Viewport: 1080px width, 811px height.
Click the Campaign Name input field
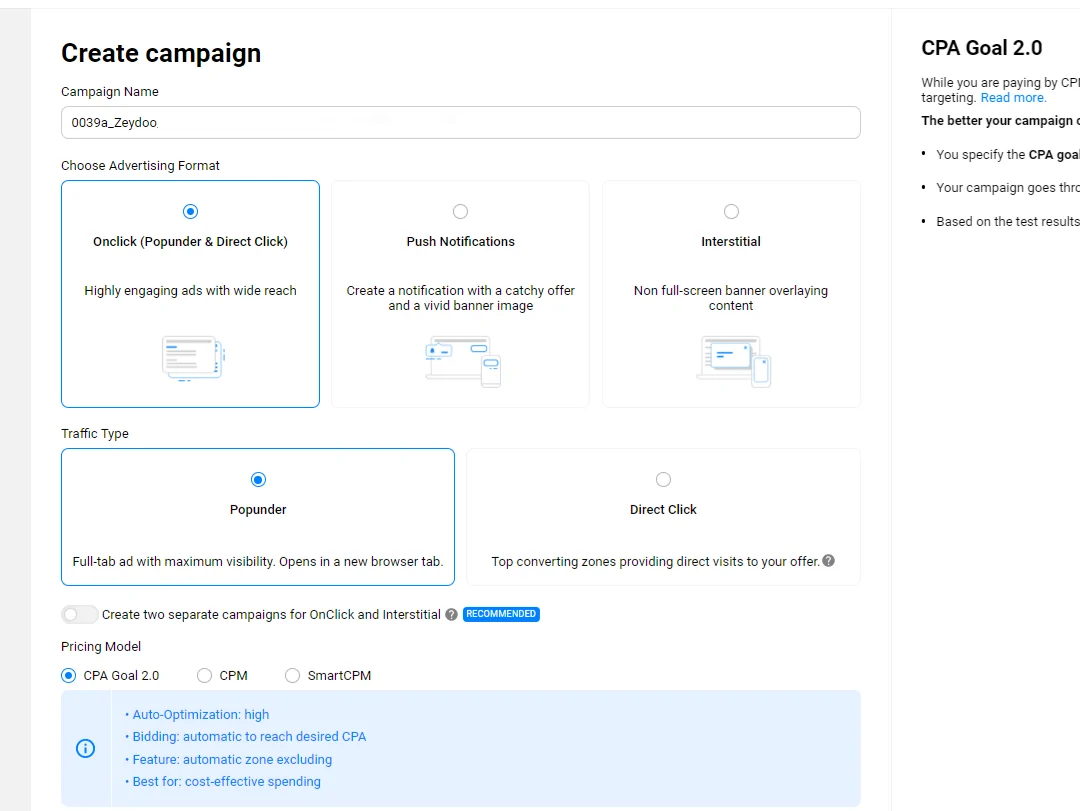point(460,122)
